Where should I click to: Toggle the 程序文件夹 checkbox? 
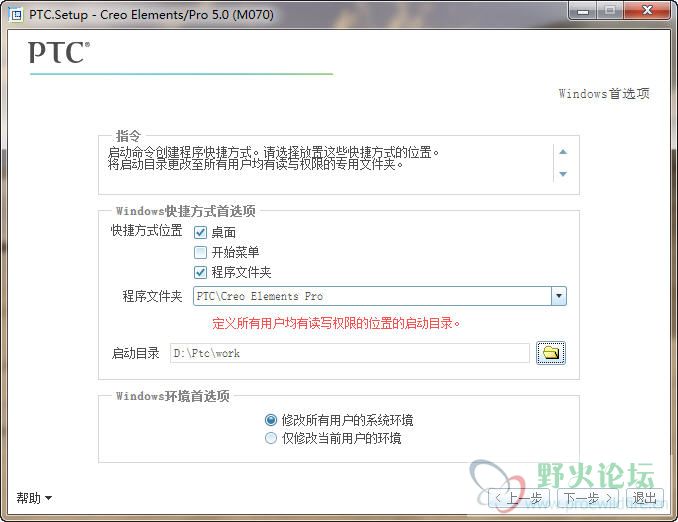click(200, 272)
